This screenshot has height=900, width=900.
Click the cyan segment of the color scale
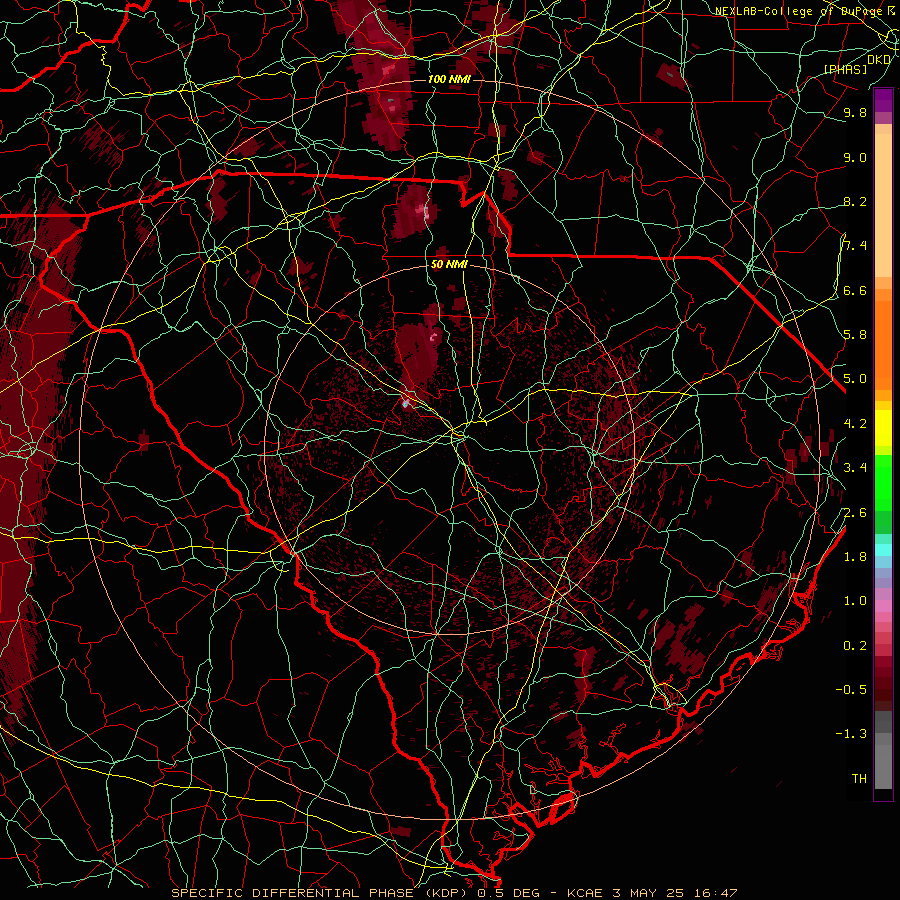coord(883,550)
